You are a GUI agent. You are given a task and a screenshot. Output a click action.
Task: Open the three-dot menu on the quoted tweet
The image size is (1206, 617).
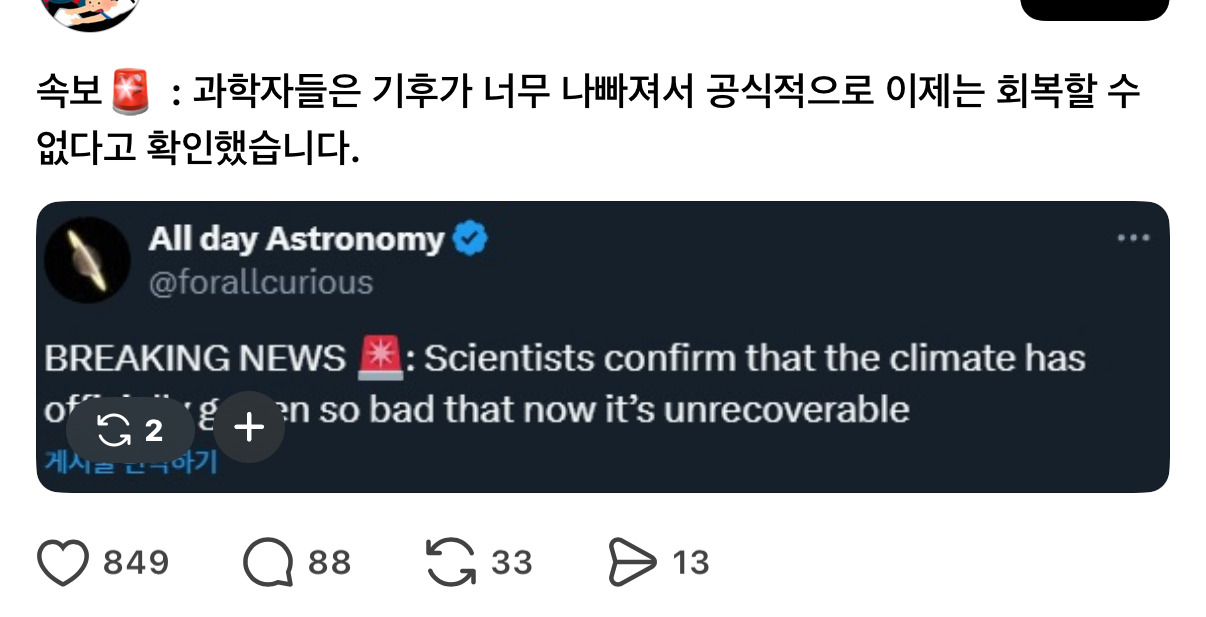pyautogui.click(x=1133, y=239)
